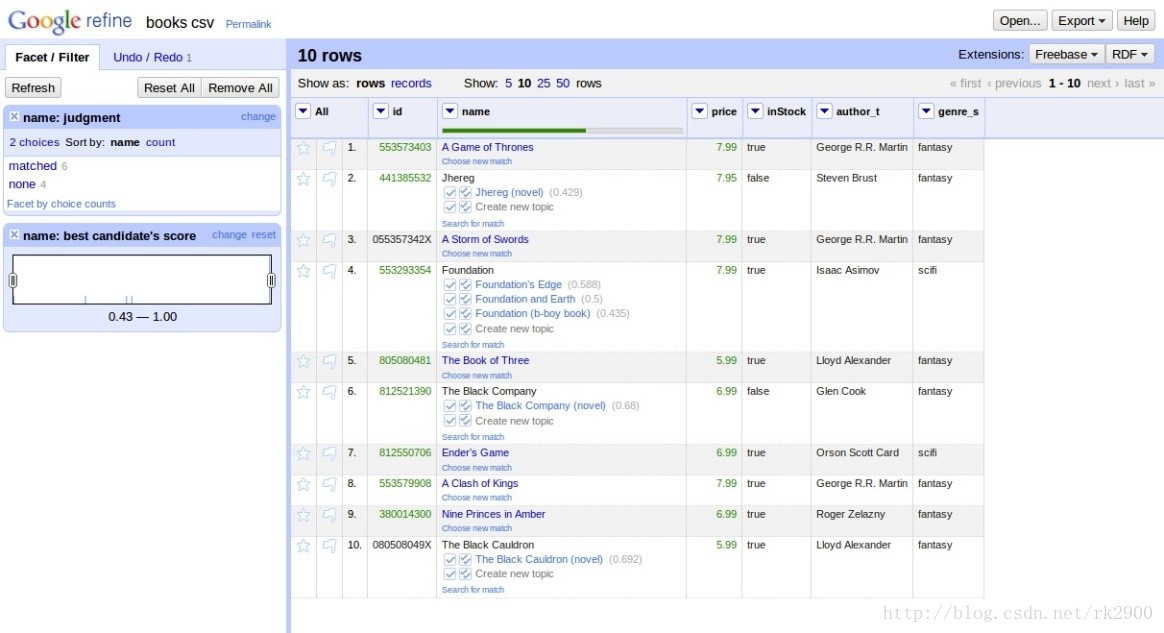Star the A Clash of Kings row
Screen dimensions: 1164x633
[304, 485]
